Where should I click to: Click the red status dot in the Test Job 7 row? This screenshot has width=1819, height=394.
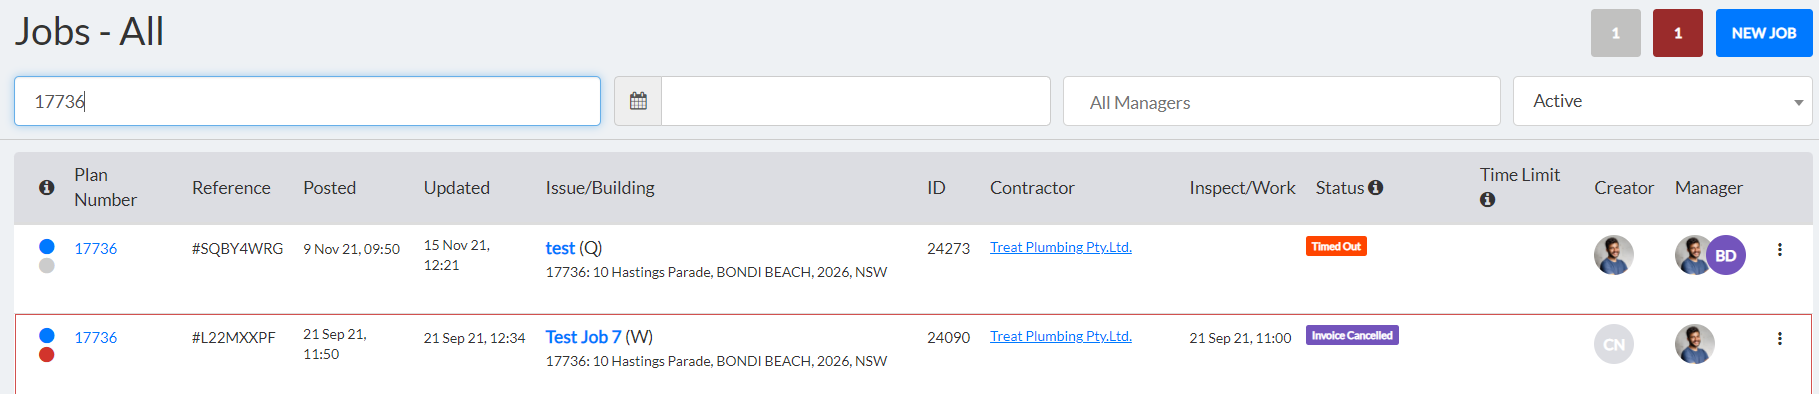pyautogui.click(x=46, y=354)
